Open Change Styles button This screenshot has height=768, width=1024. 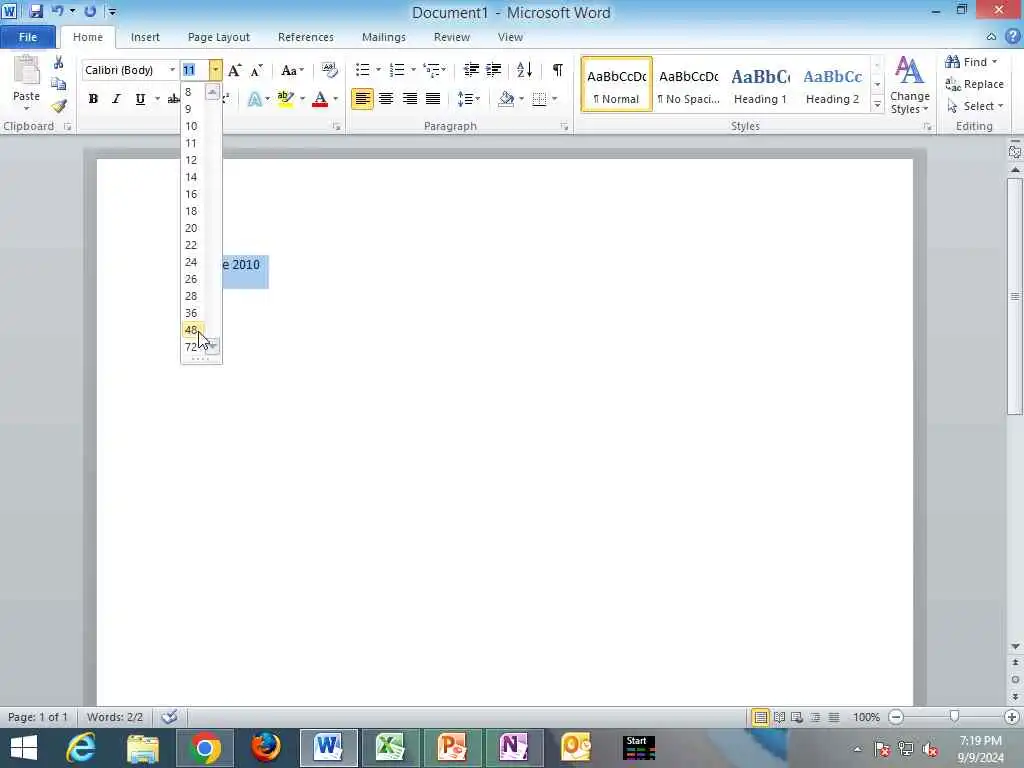click(909, 85)
